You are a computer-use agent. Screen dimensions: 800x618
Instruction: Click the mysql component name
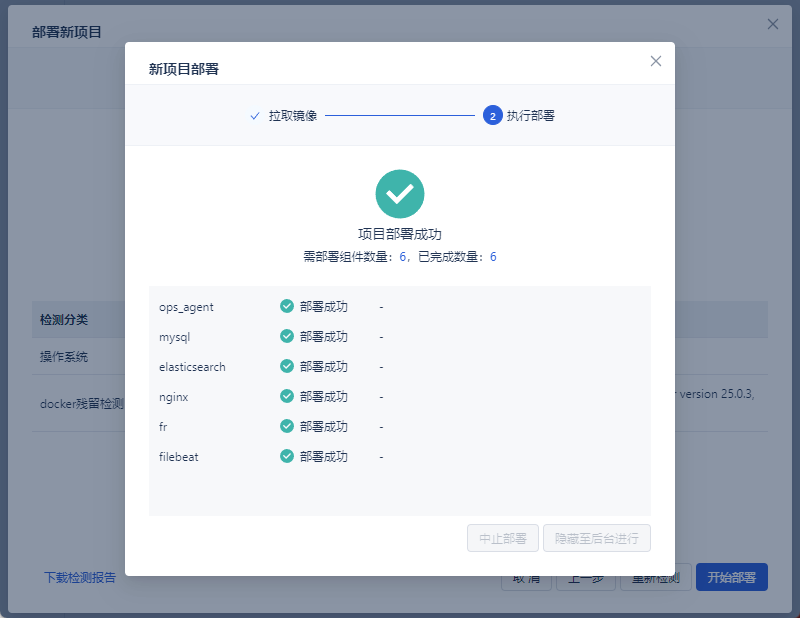coord(174,337)
